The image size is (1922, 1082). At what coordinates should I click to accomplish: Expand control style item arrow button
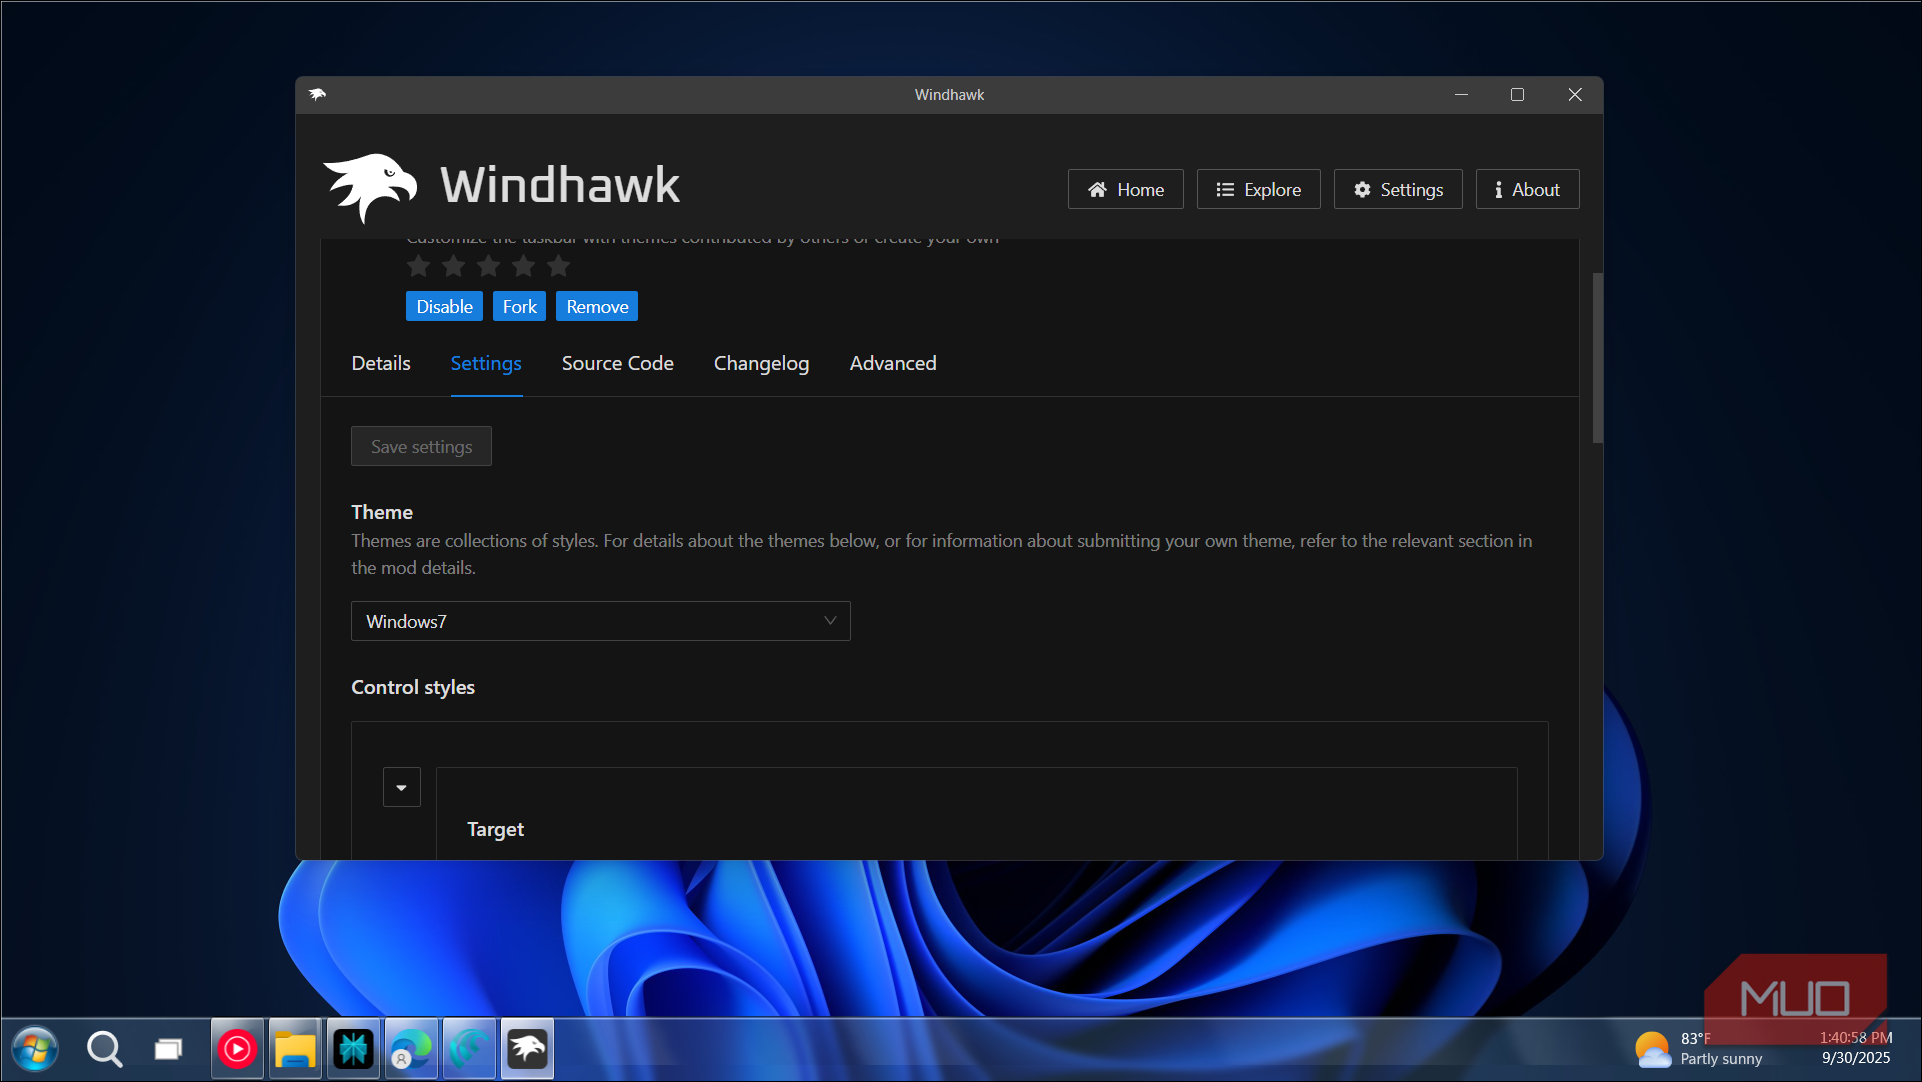tap(401, 788)
